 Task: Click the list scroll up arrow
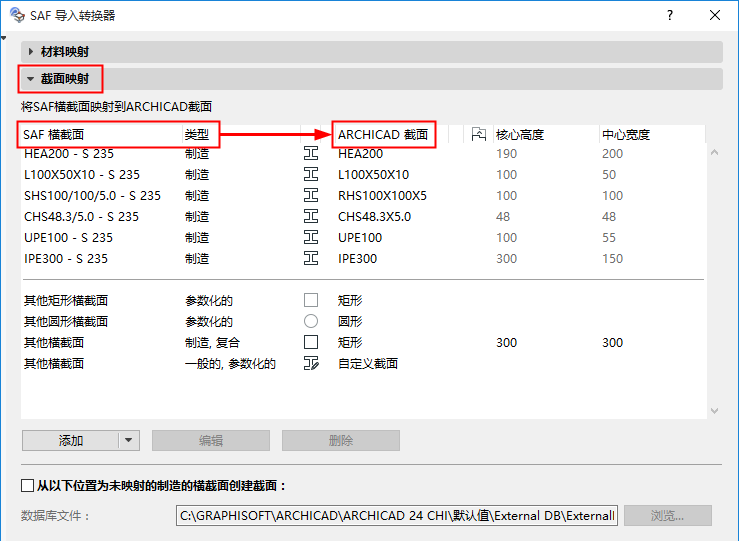[x=714, y=153]
